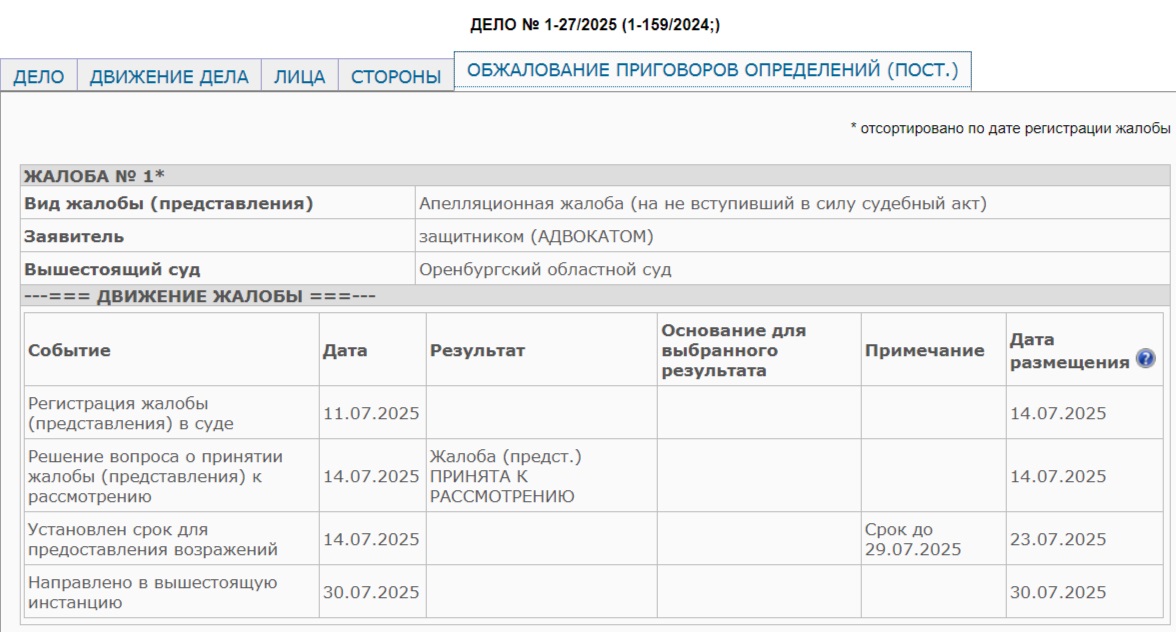
Task: Click the case number heading ДЕЛО № 1-27/2025
Action: [594, 26]
